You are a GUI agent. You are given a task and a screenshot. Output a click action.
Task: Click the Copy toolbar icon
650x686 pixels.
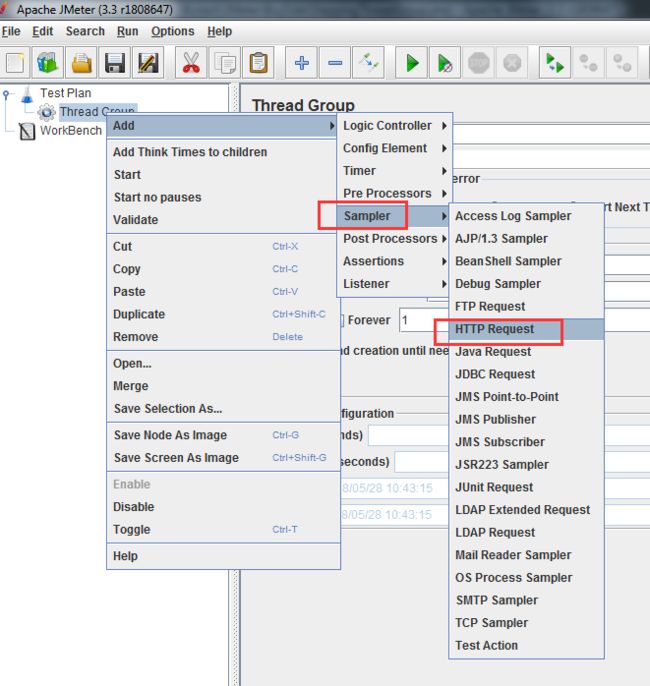(x=225, y=63)
